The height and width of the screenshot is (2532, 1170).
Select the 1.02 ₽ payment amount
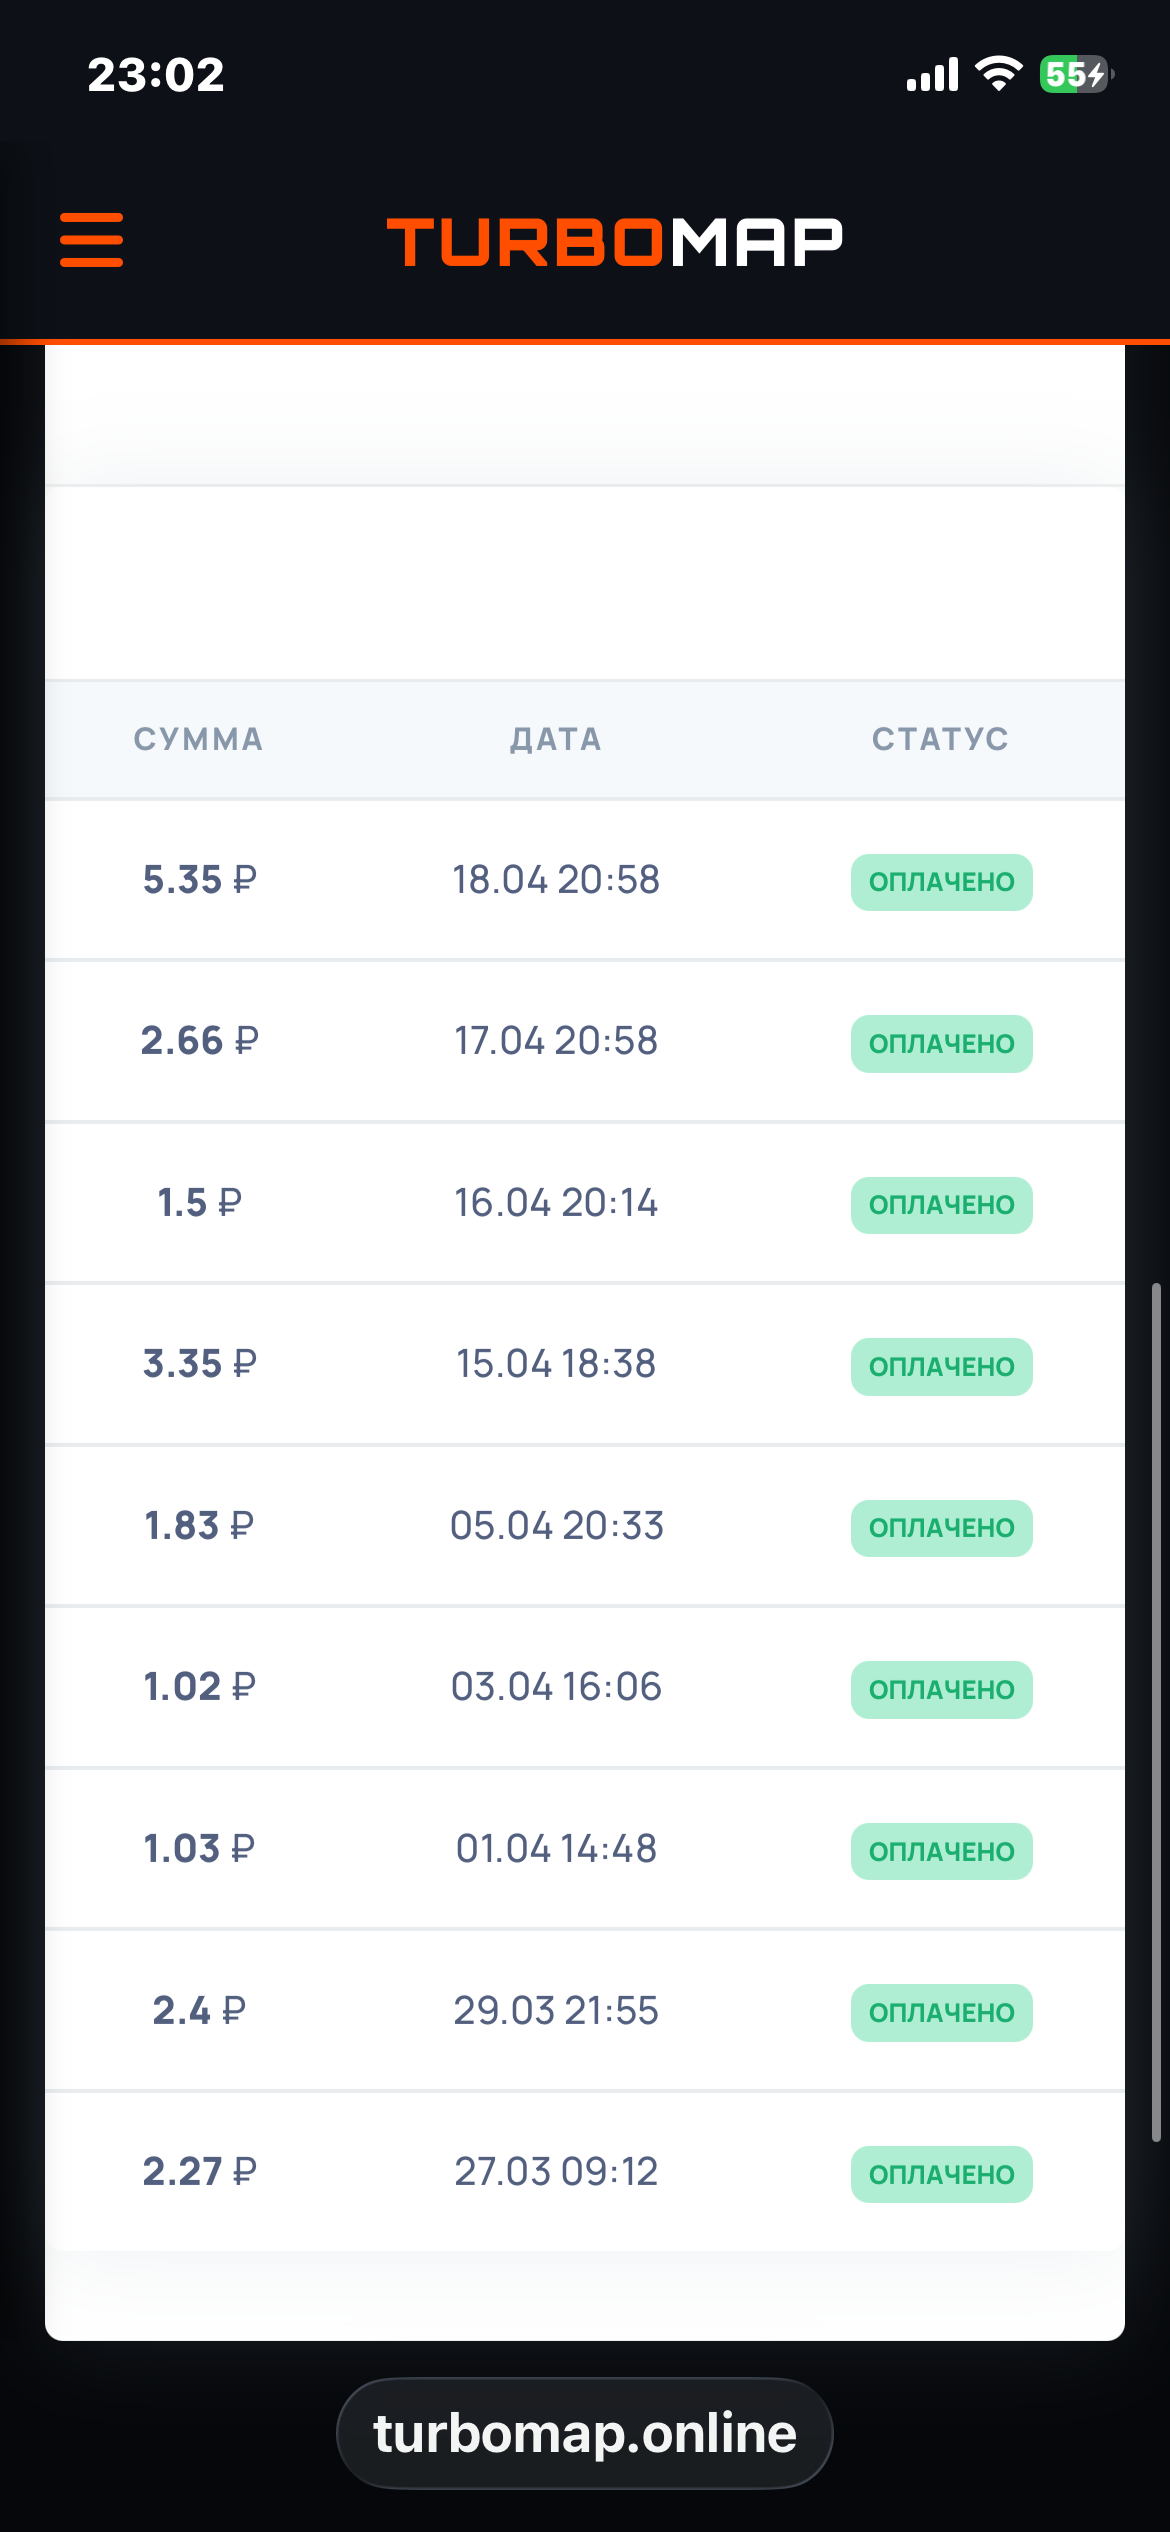pos(199,1687)
